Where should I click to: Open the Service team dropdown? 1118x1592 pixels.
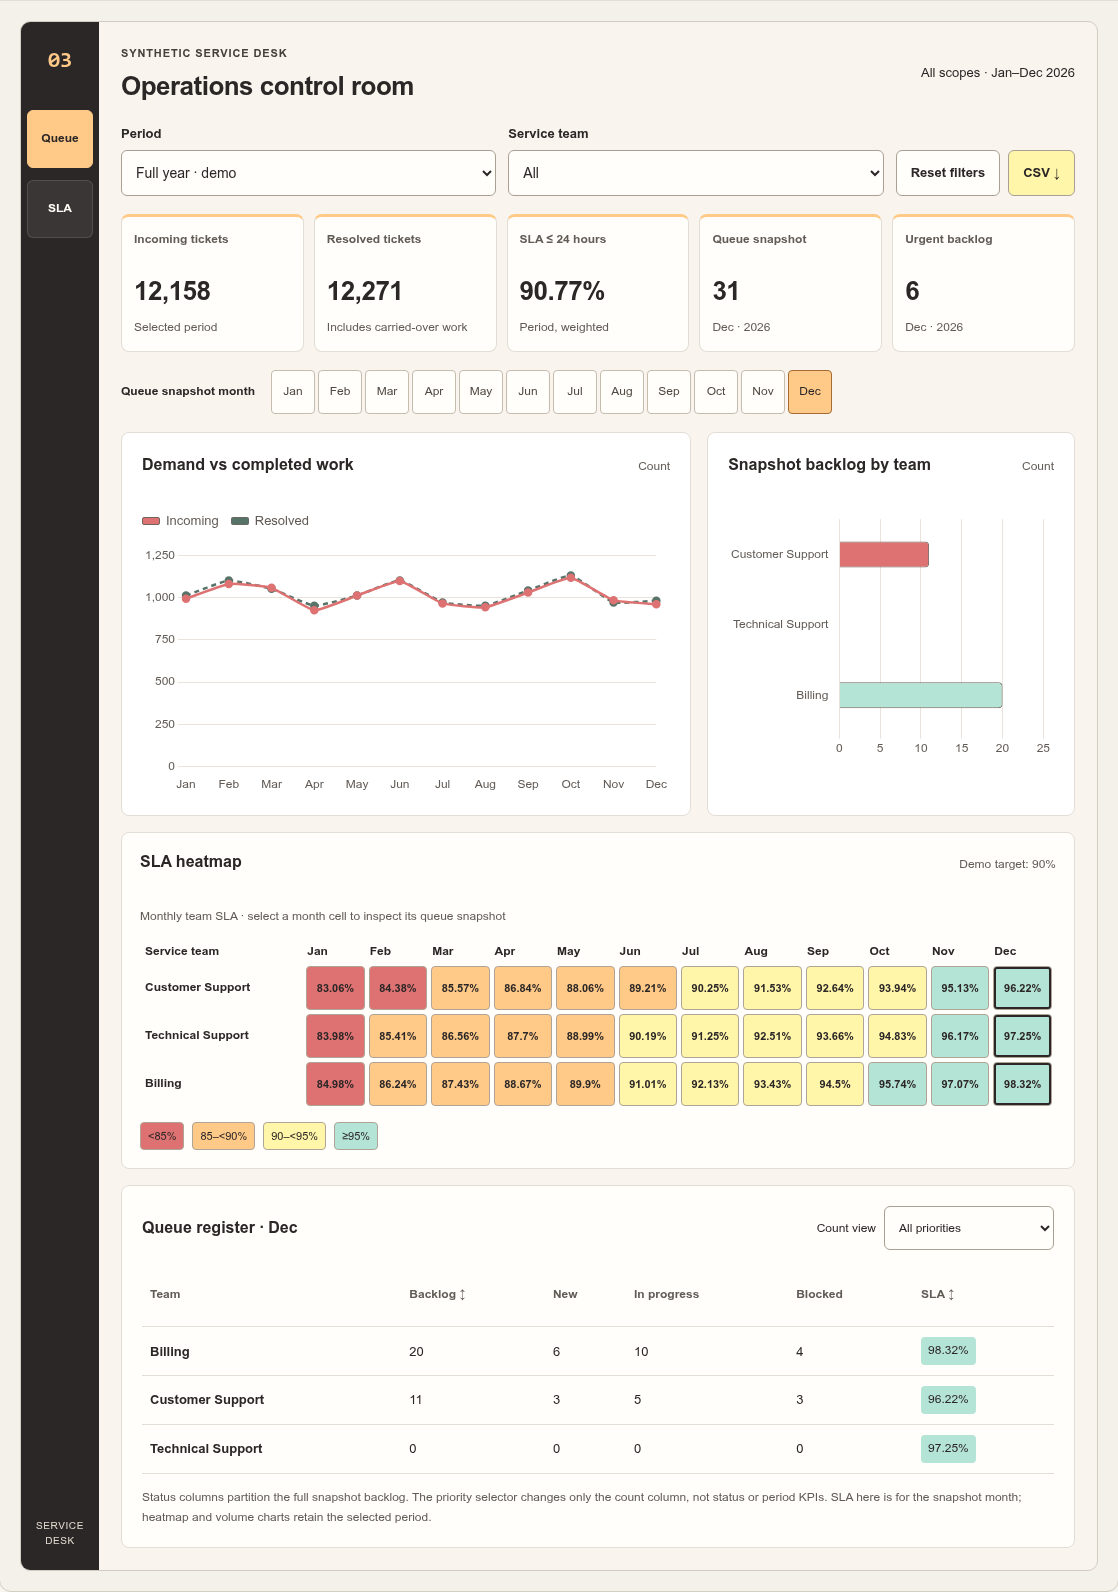(696, 173)
